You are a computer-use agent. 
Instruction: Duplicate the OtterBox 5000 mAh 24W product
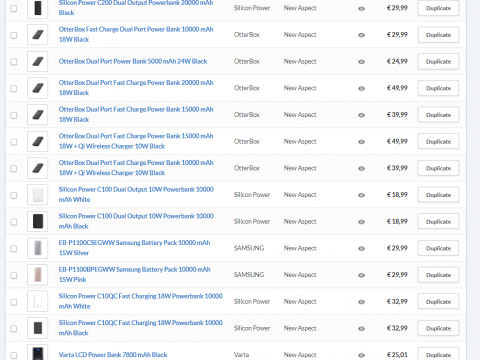pos(438,61)
